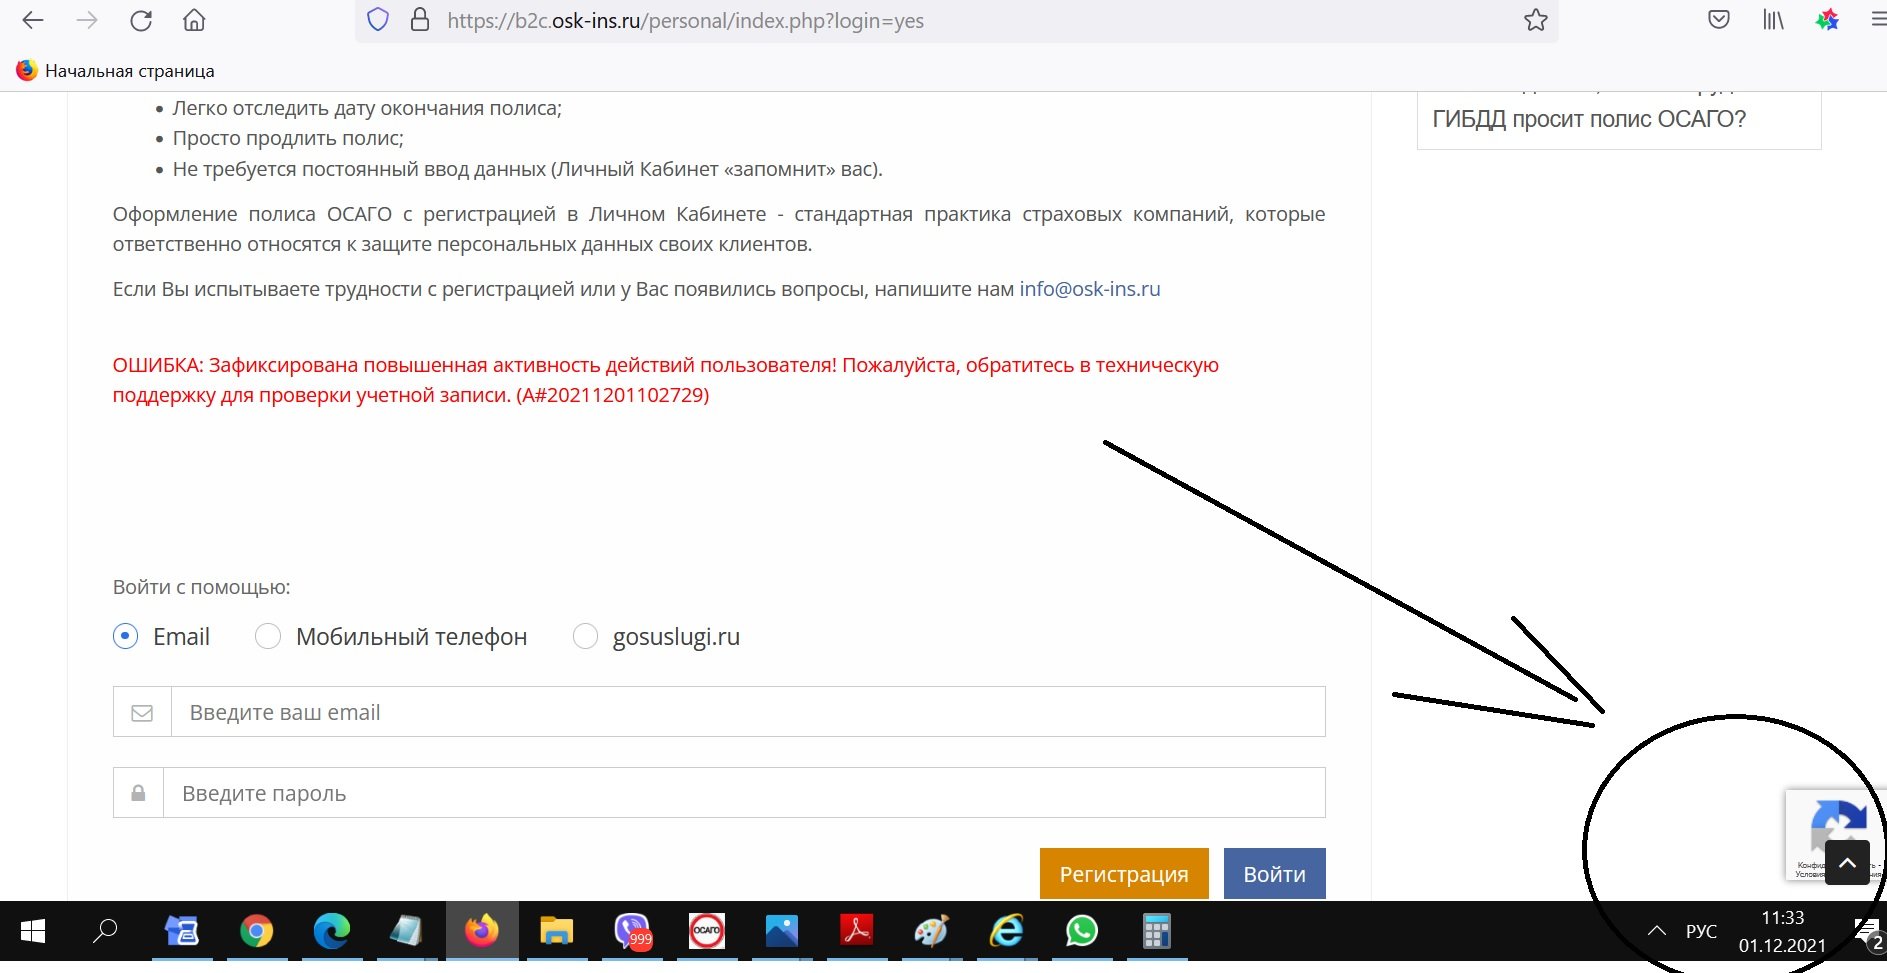The image size is (1887, 973).
Task: Click the Войти button
Action: [x=1274, y=874]
